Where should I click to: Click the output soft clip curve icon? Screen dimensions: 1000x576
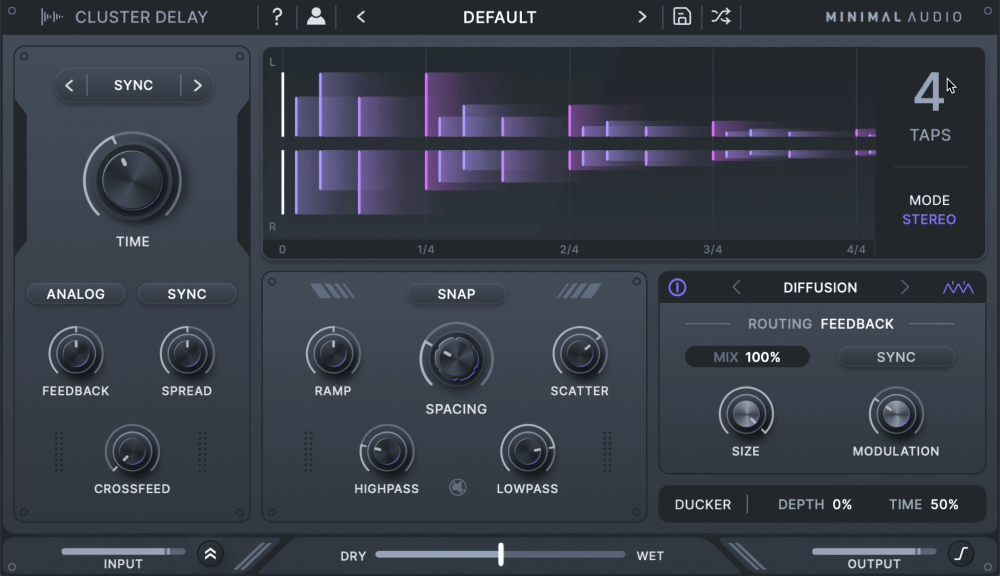[960, 553]
